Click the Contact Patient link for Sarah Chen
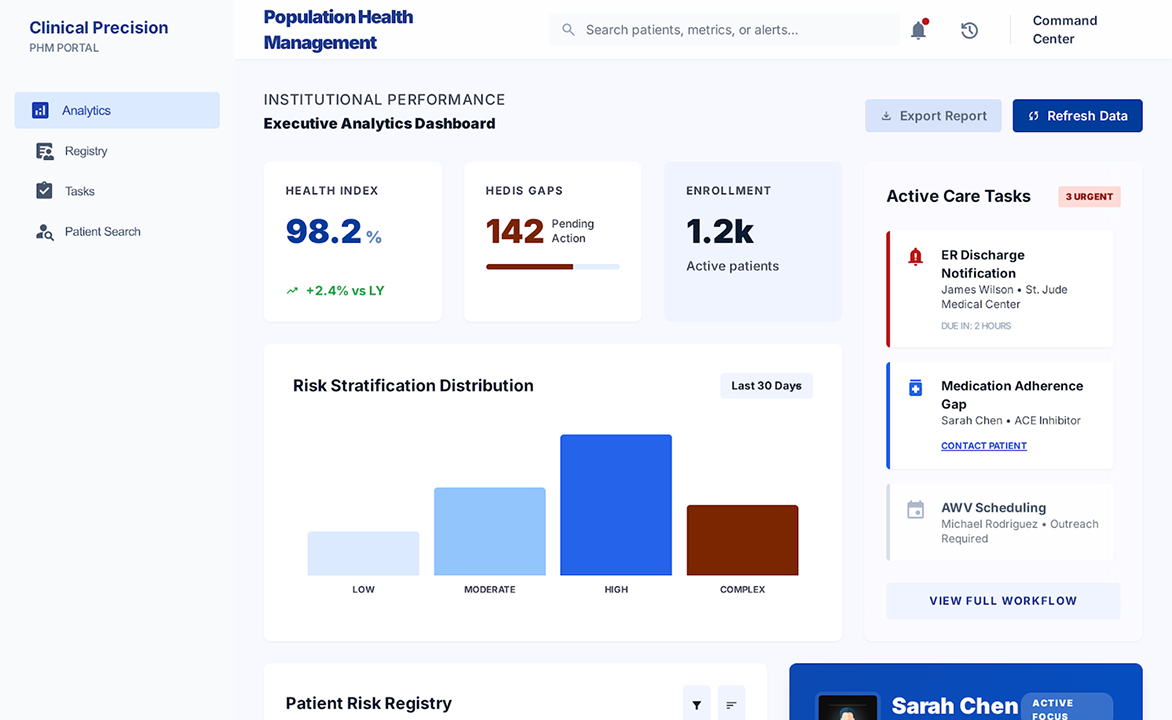 tap(983, 445)
